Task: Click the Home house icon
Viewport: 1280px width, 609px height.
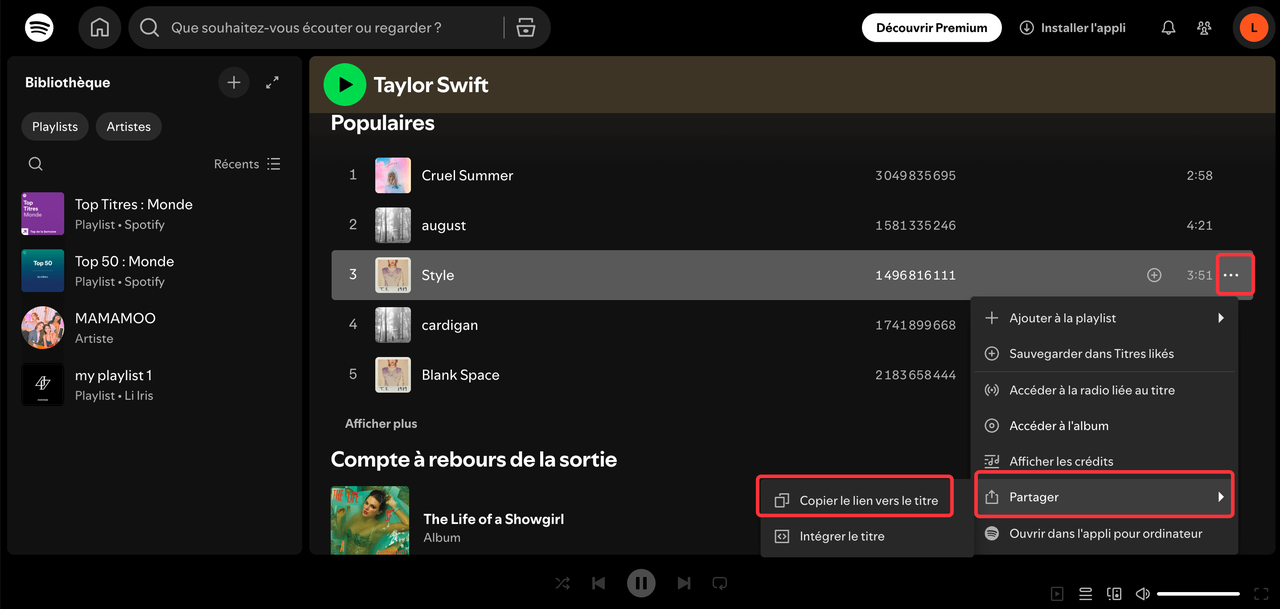Action: [x=100, y=28]
